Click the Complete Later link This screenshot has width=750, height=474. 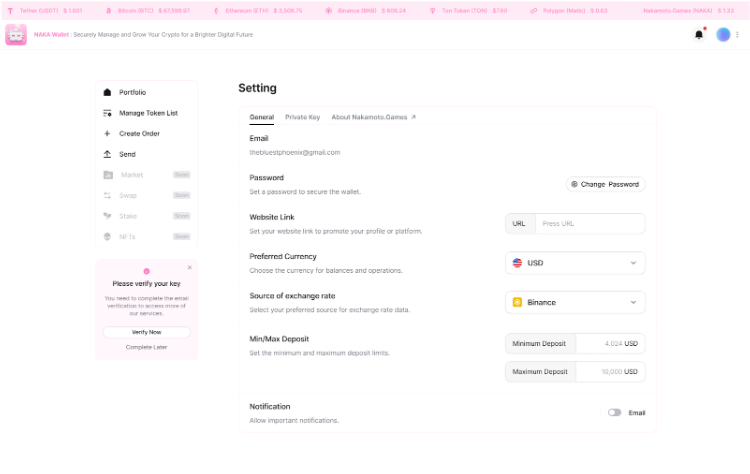146,347
